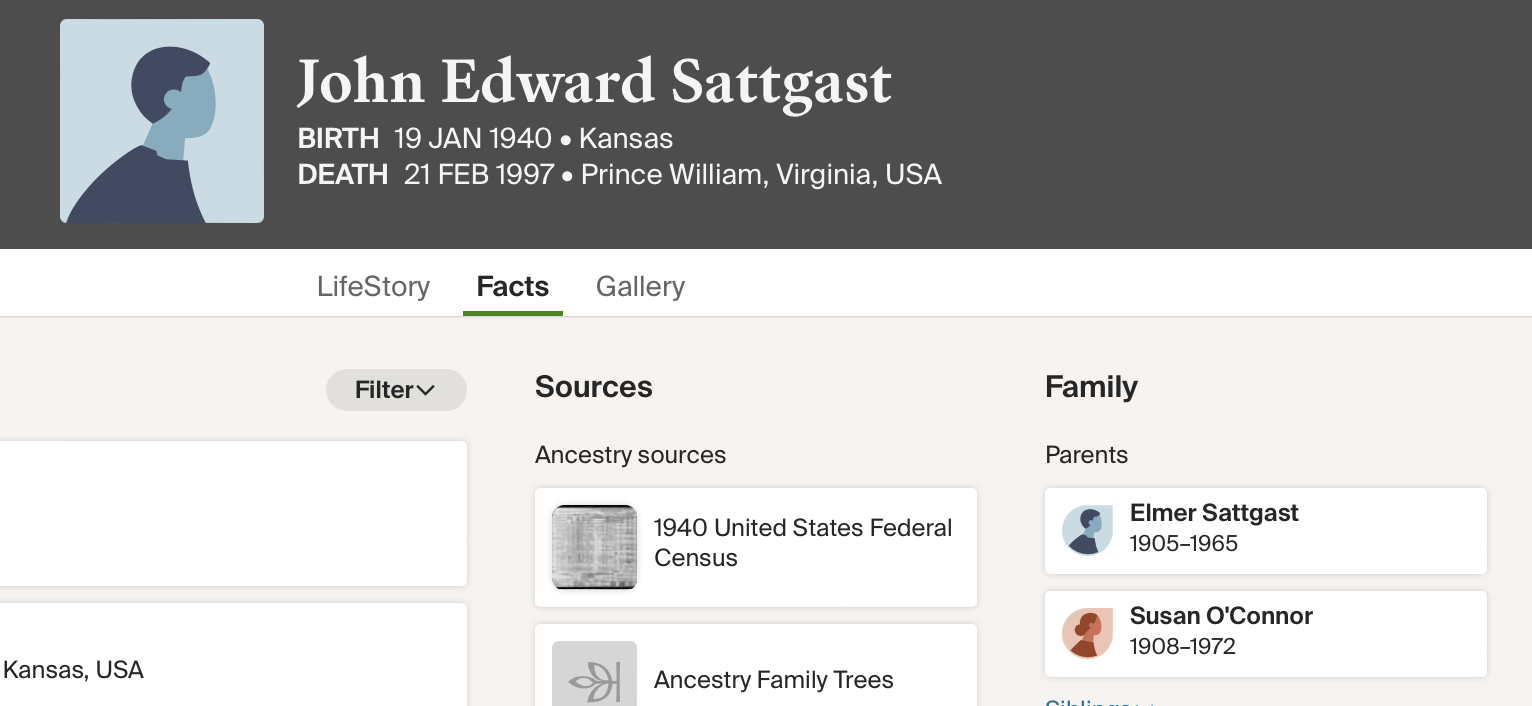The image size is (1532, 706).
Task: Click the Sources section heading
Action: [593, 387]
